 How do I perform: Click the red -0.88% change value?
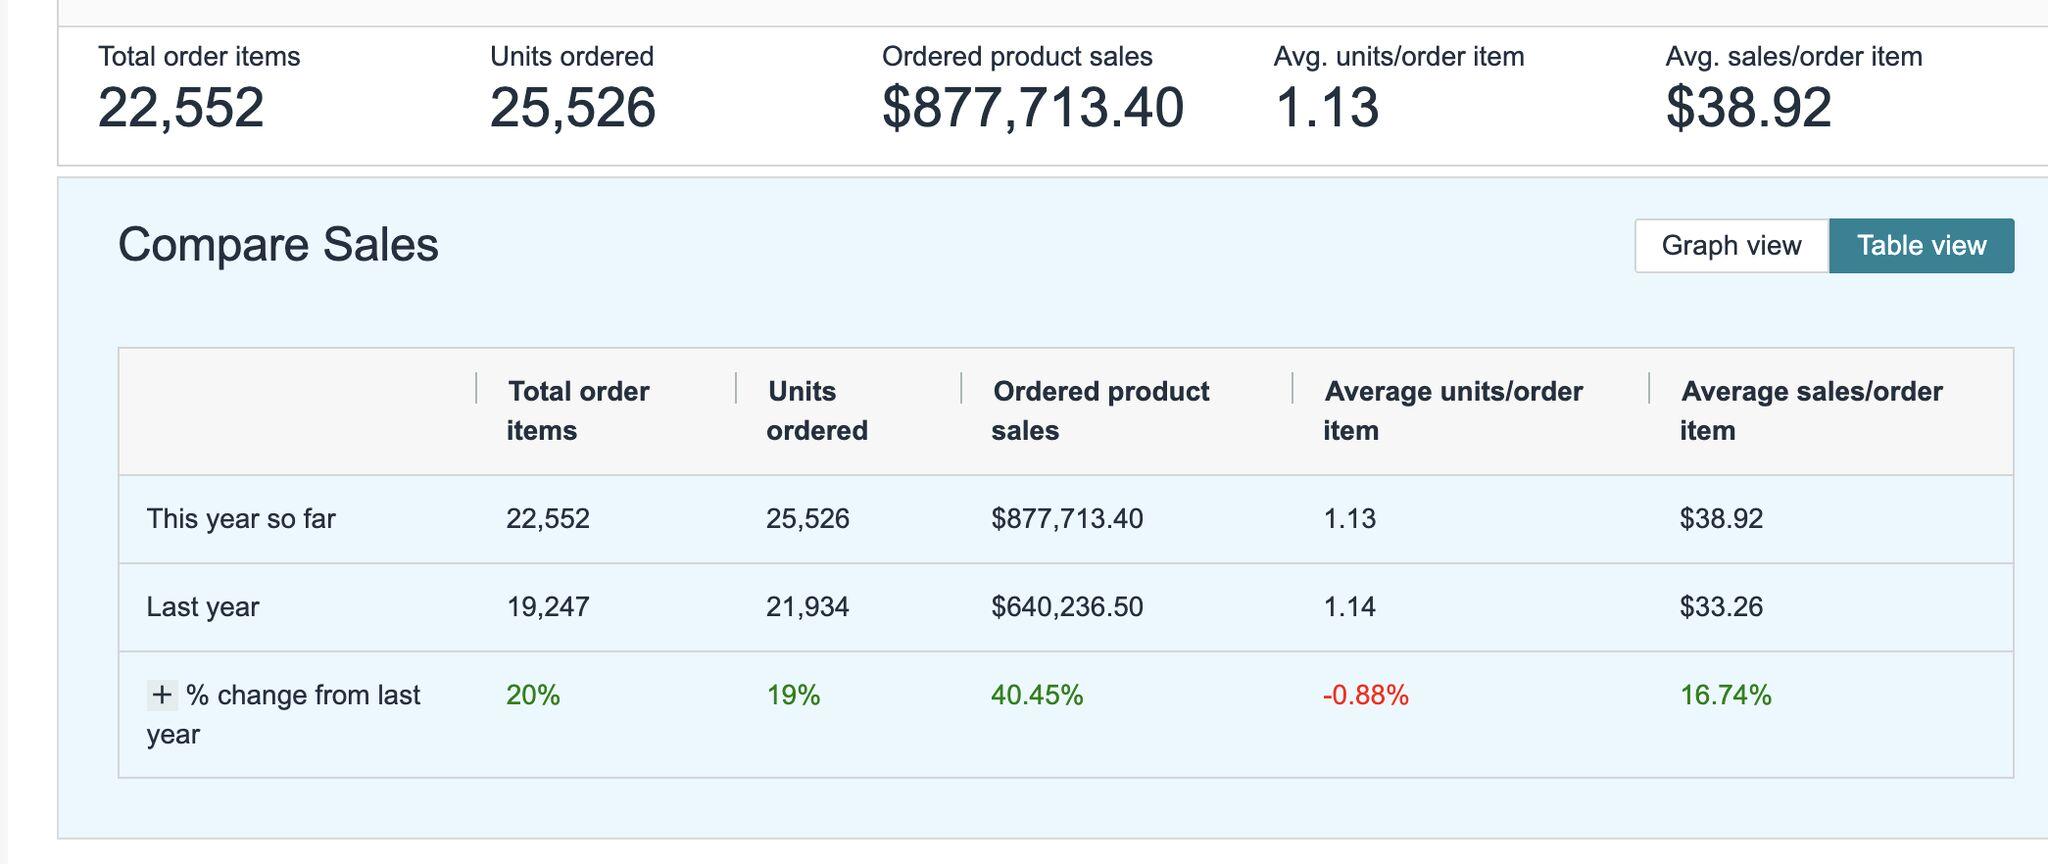[1365, 695]
